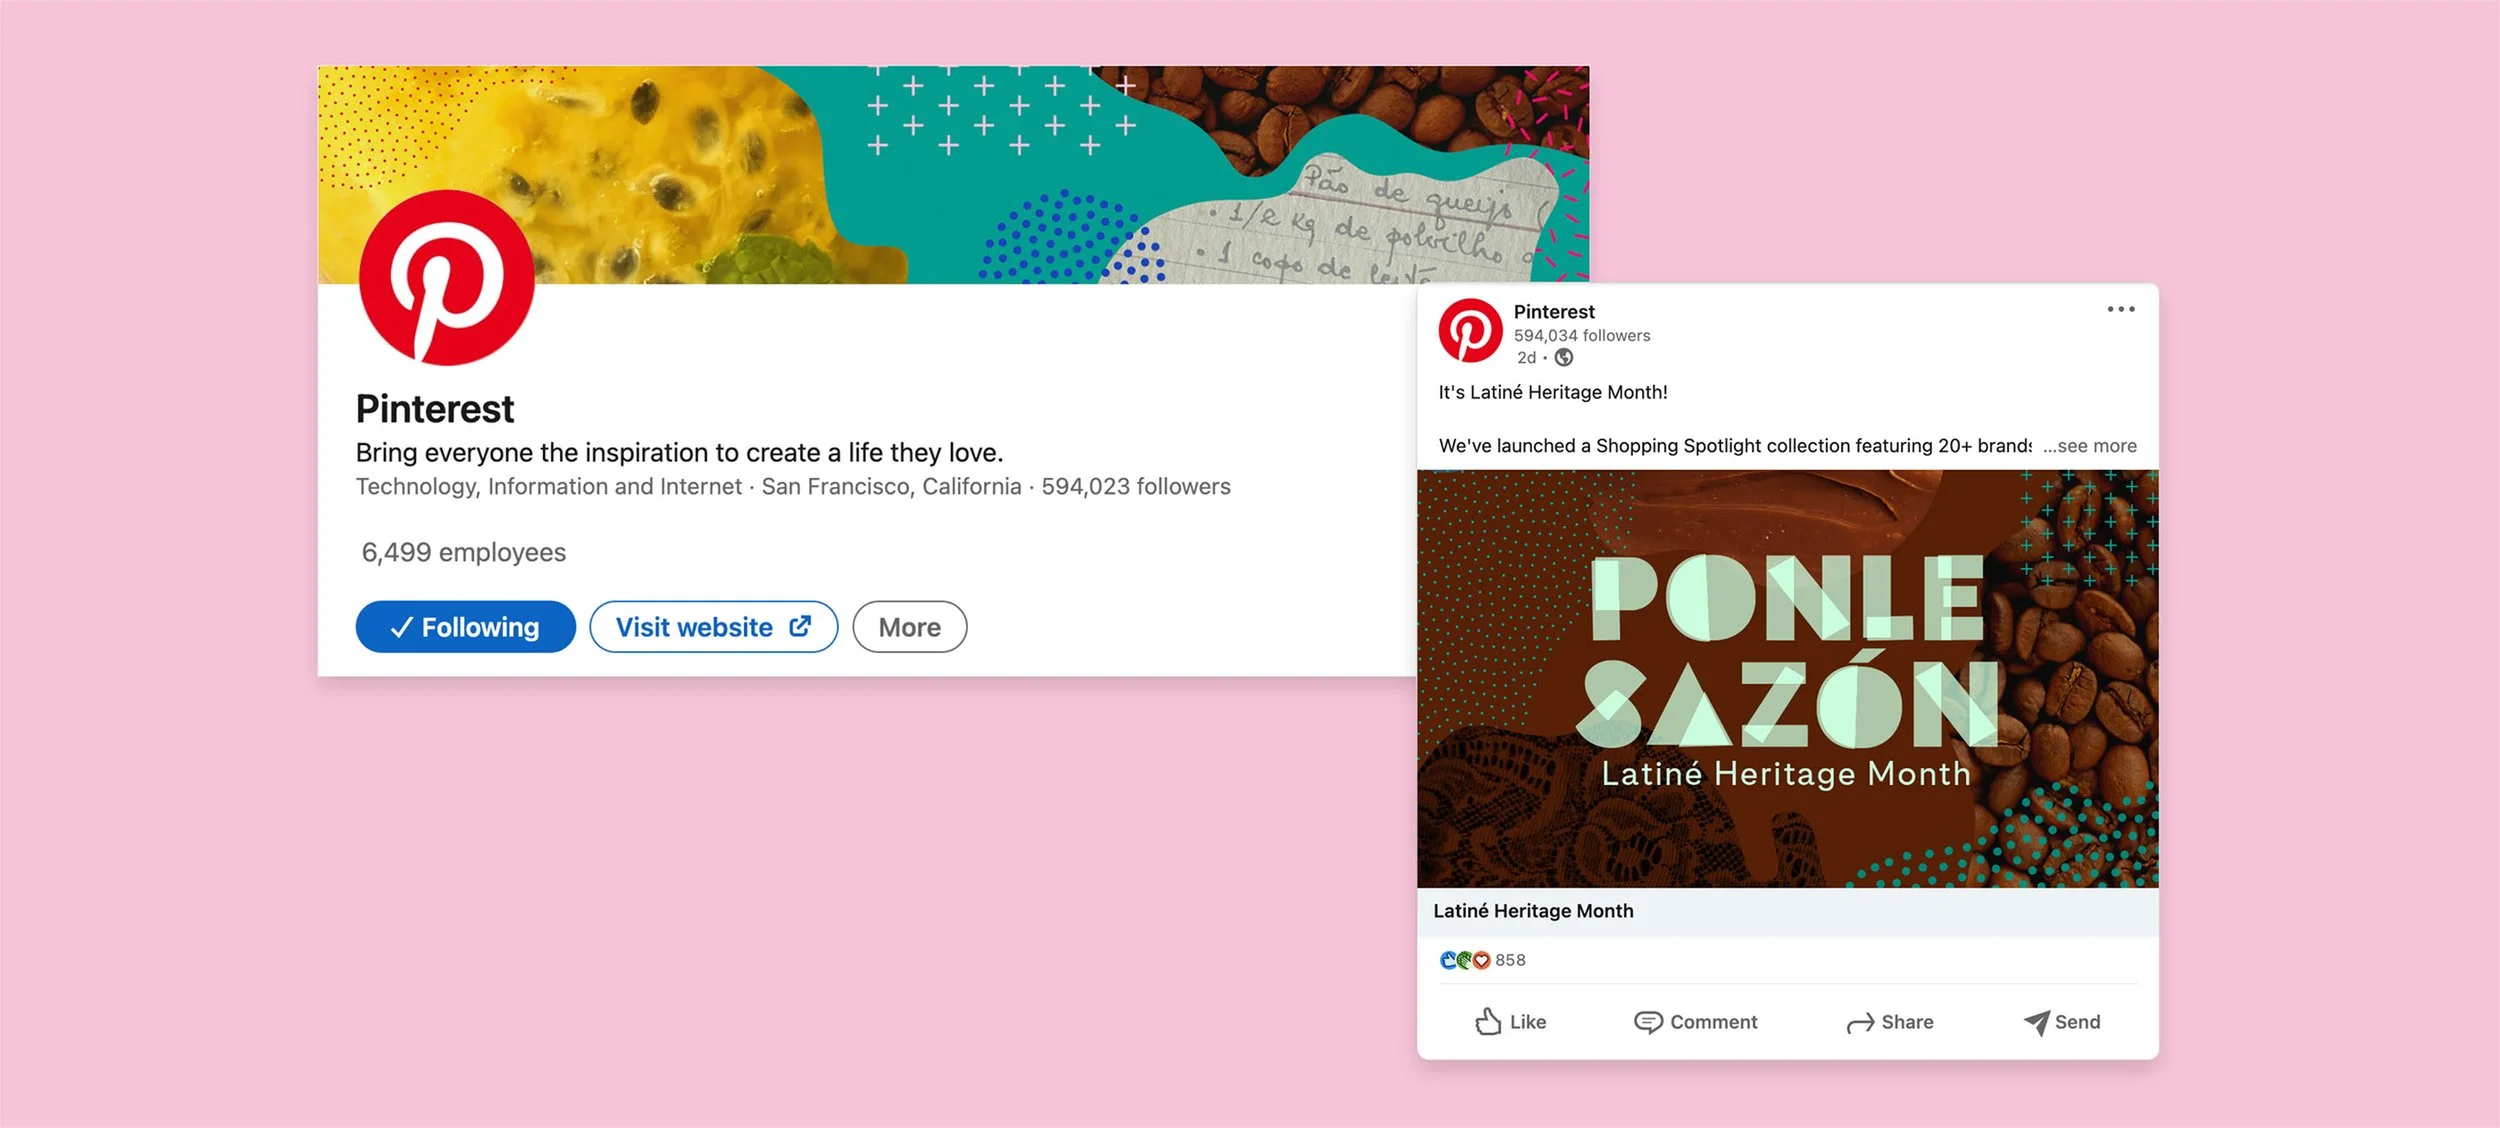The image size is (2500, 1128).
Task: Toggle the Following button
Action: [465, 627]
